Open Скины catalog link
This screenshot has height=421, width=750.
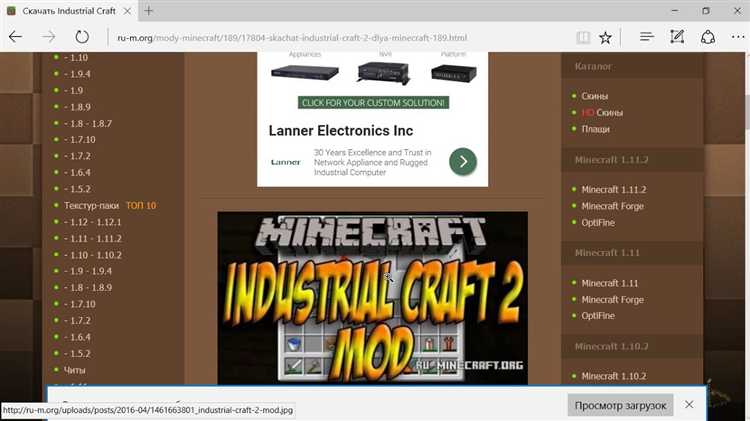tap(595, 96)
